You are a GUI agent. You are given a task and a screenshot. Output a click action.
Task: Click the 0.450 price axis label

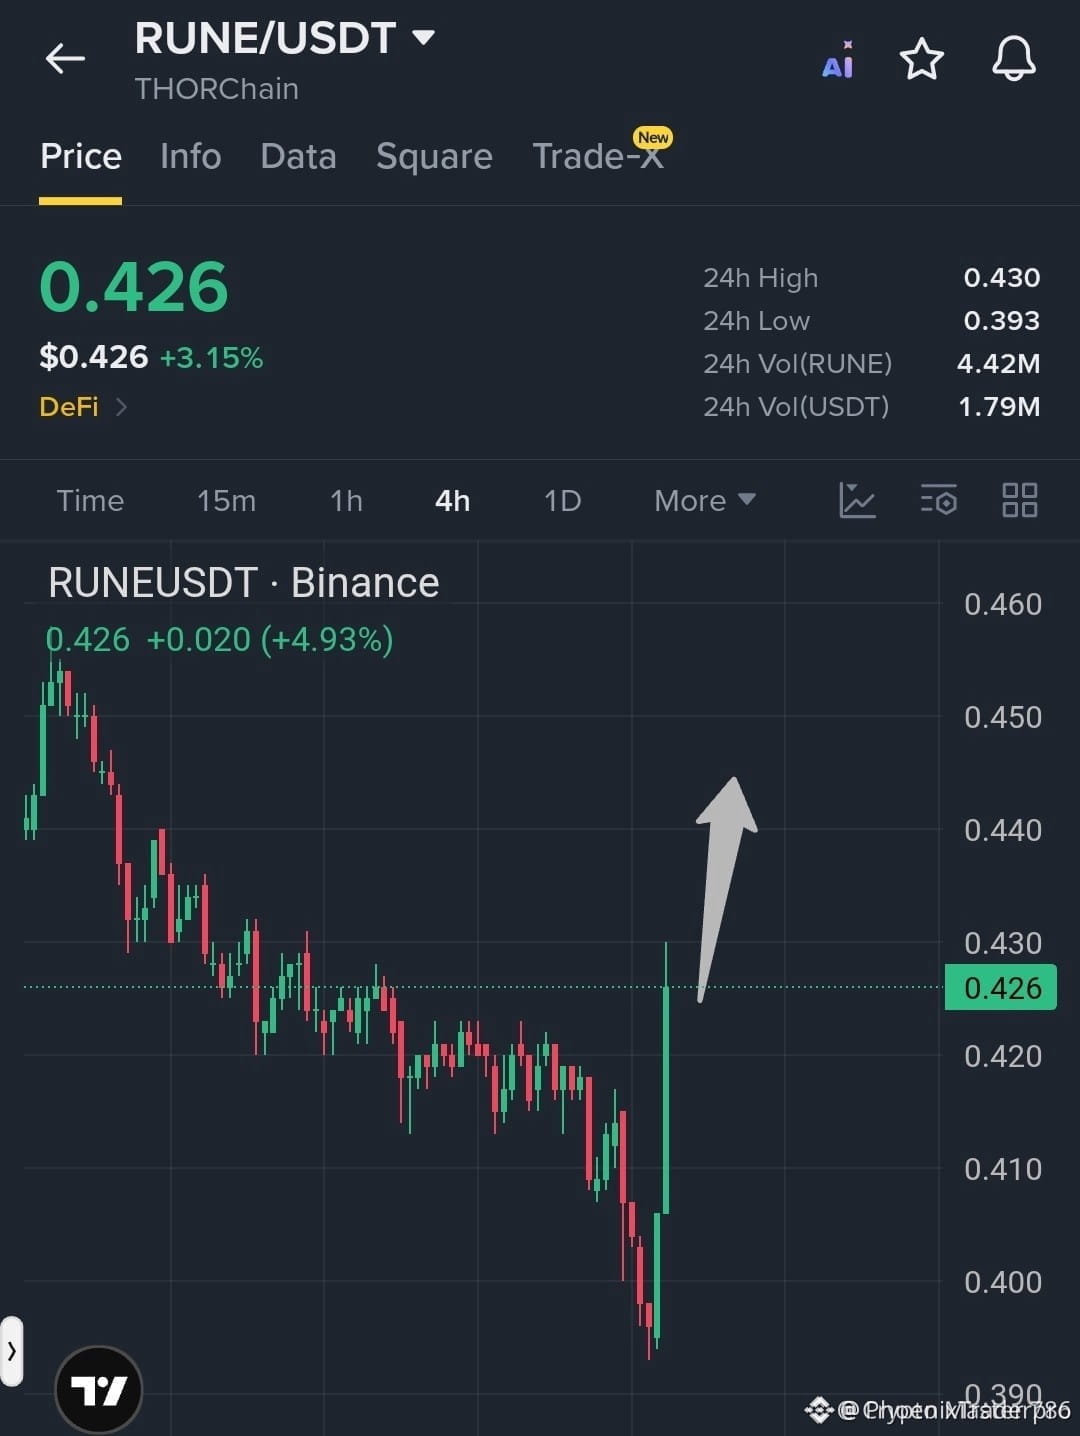pyautogui.click(x=1002, y=717)
